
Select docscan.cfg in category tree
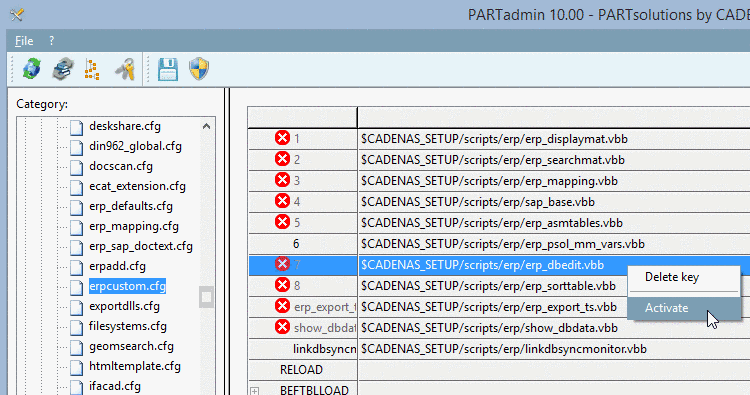(x=121, y=166)
